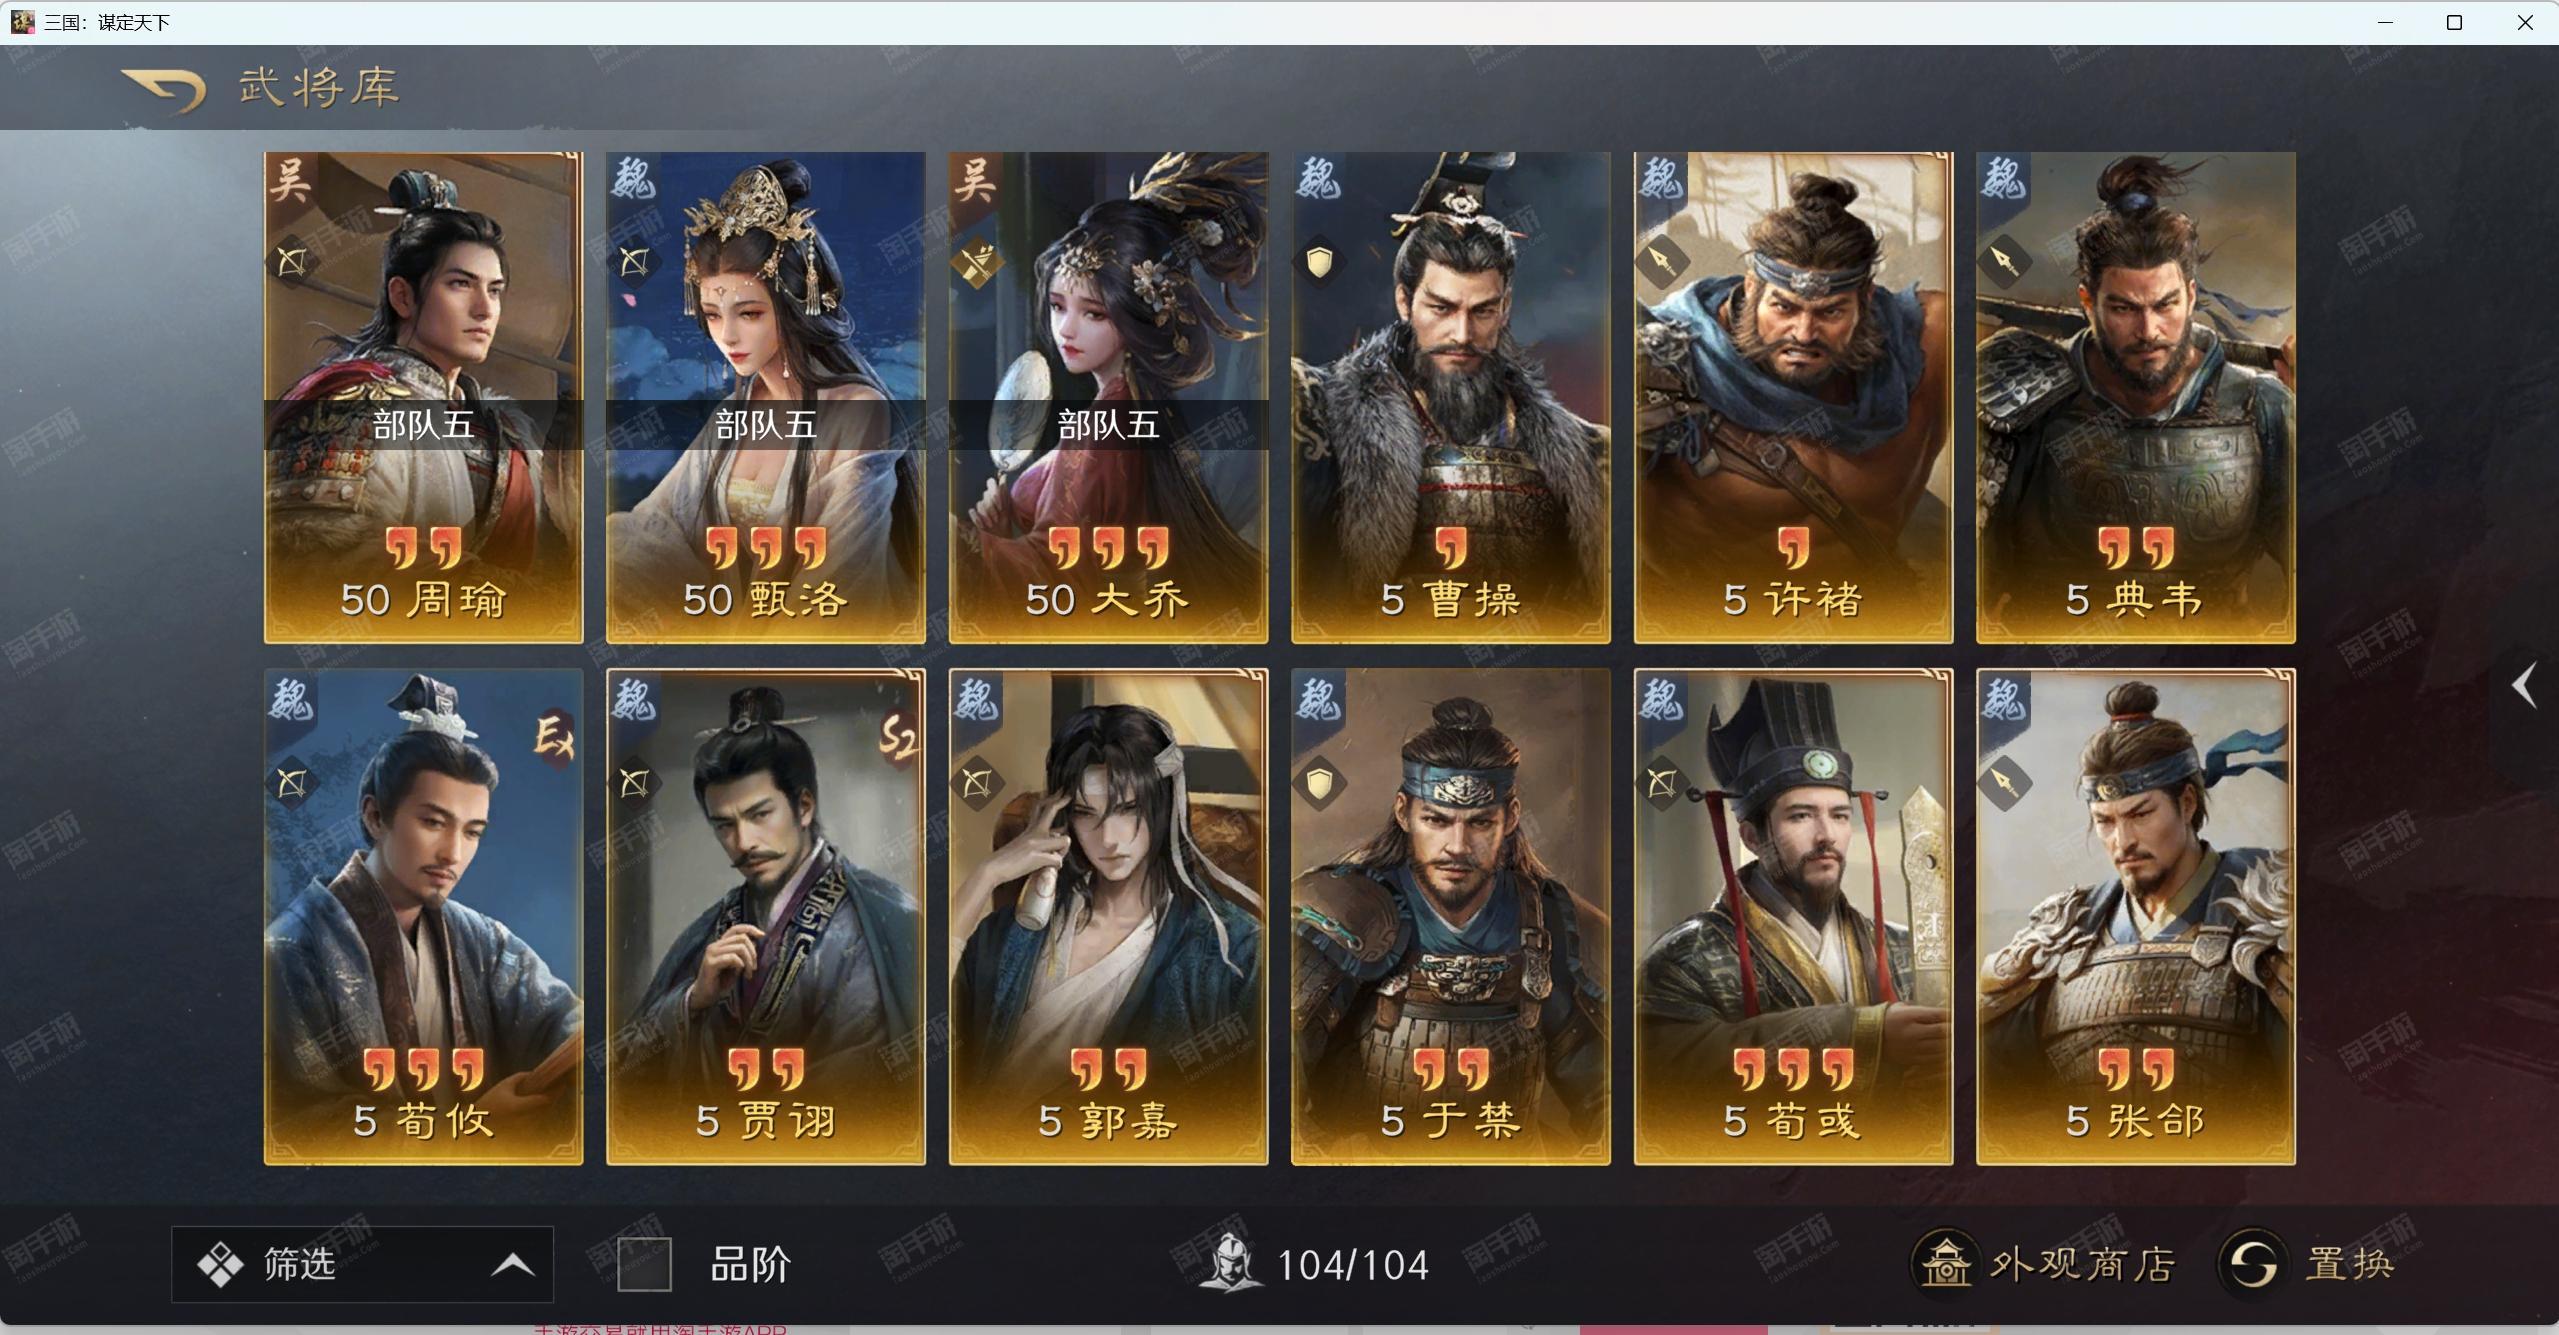This screenshot has height=1335, width=2559.
Task: Click the 魏 faction badge on 典韦 card
Action: tap(2003, 182)
